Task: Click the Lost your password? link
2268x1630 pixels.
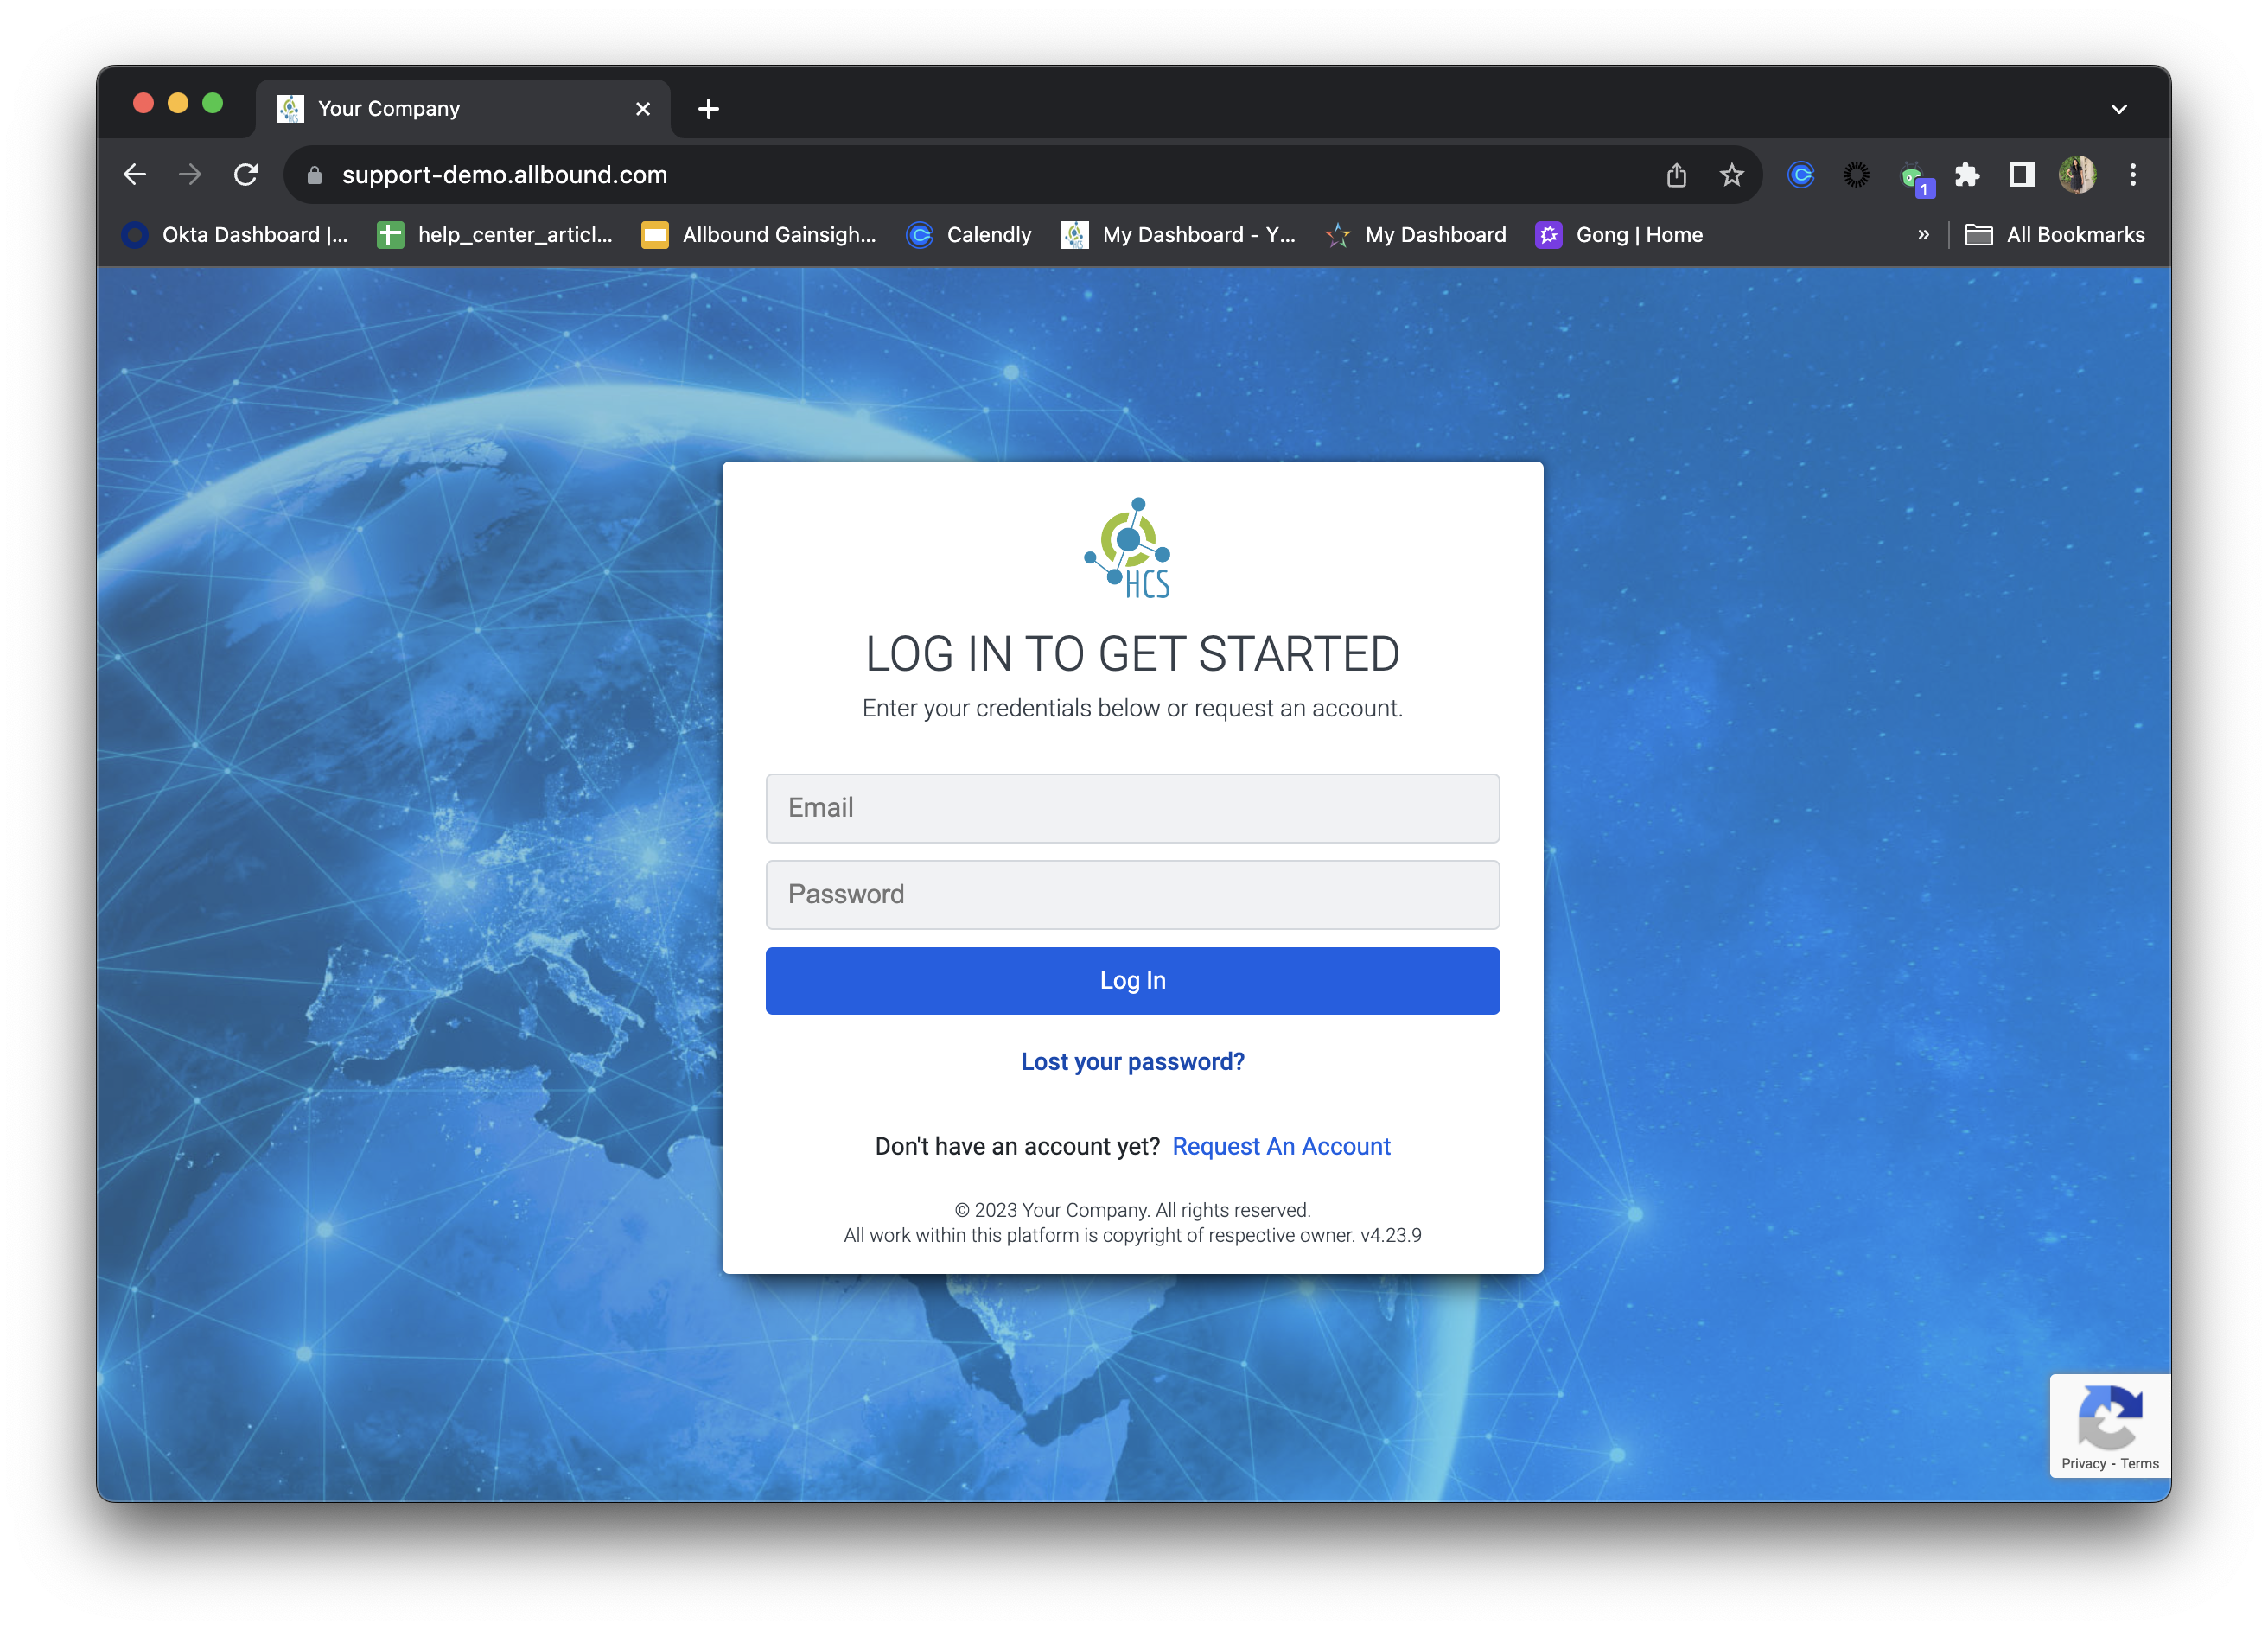Action: click(1133, 1062)
